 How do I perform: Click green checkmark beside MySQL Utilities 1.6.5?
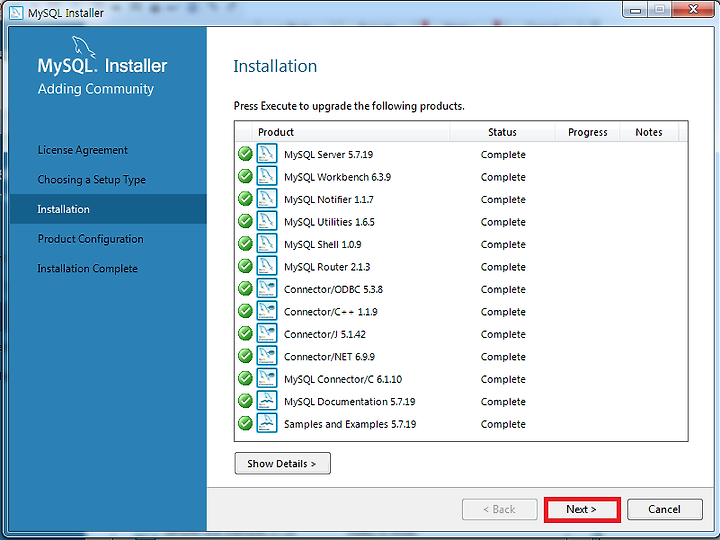coord(245,221)
